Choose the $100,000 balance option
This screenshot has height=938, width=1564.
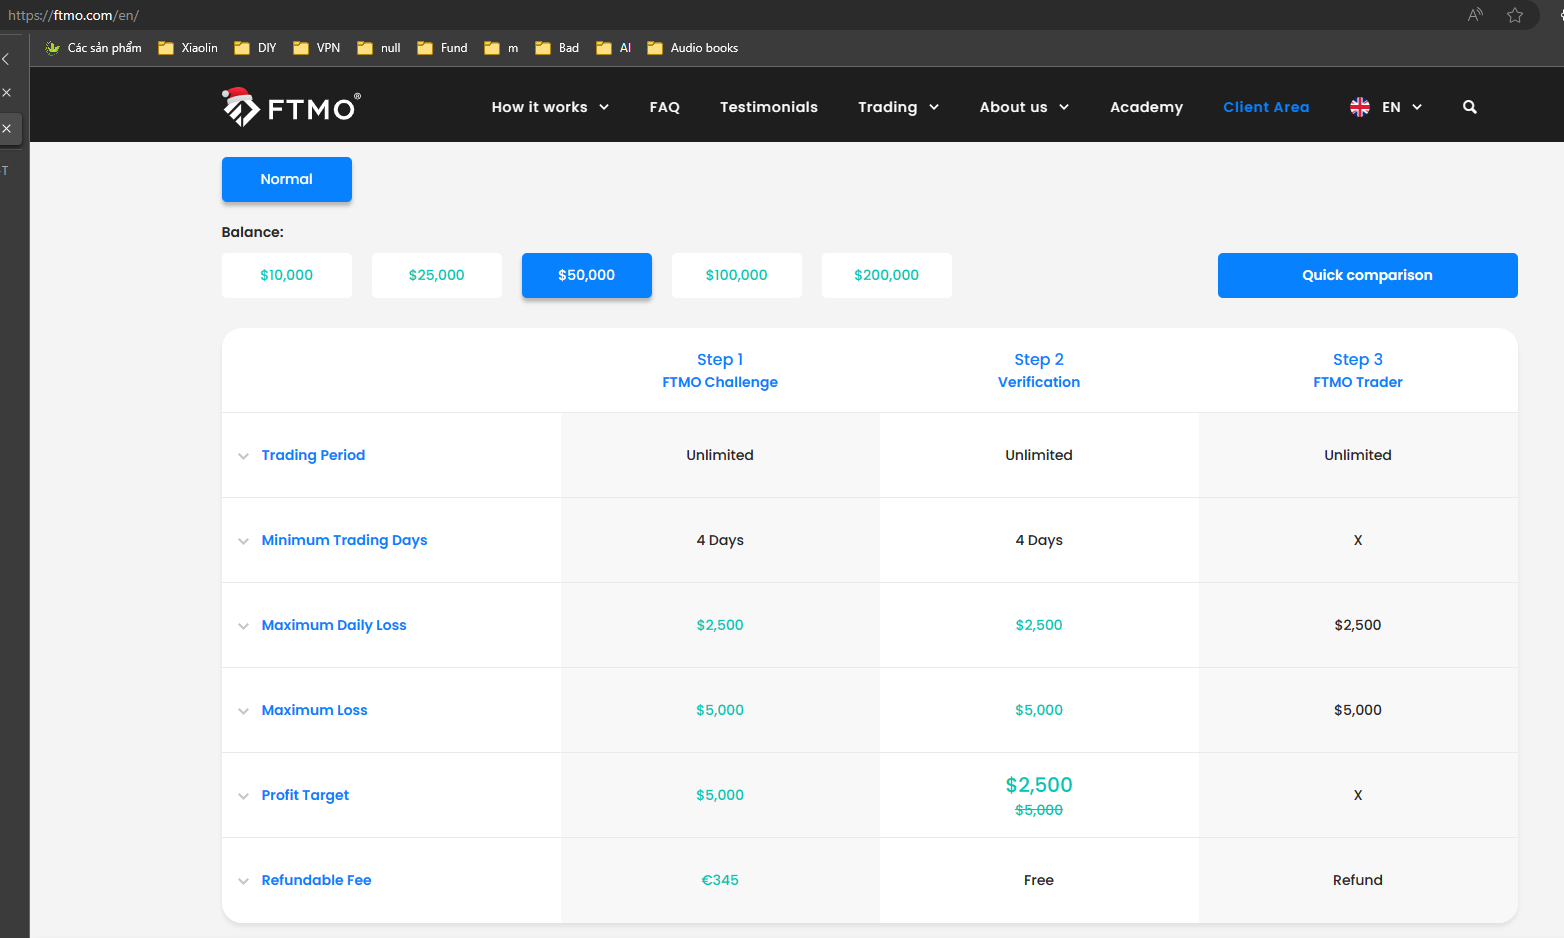[737, 275]
